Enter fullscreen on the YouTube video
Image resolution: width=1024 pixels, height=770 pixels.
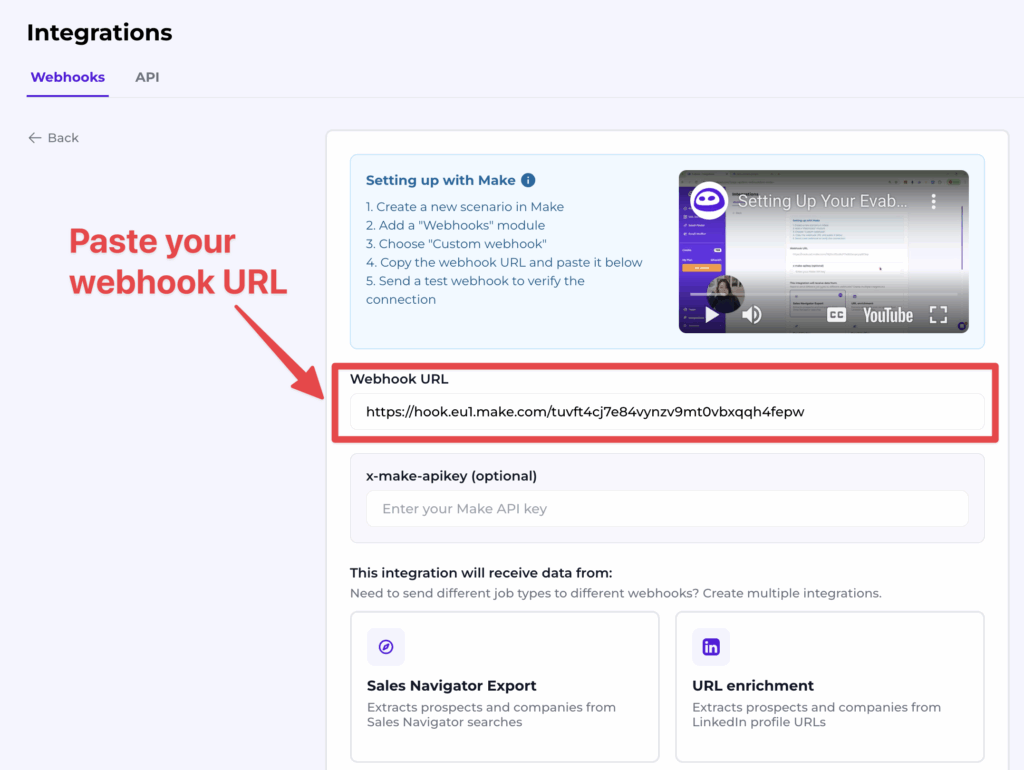(939, 315)
